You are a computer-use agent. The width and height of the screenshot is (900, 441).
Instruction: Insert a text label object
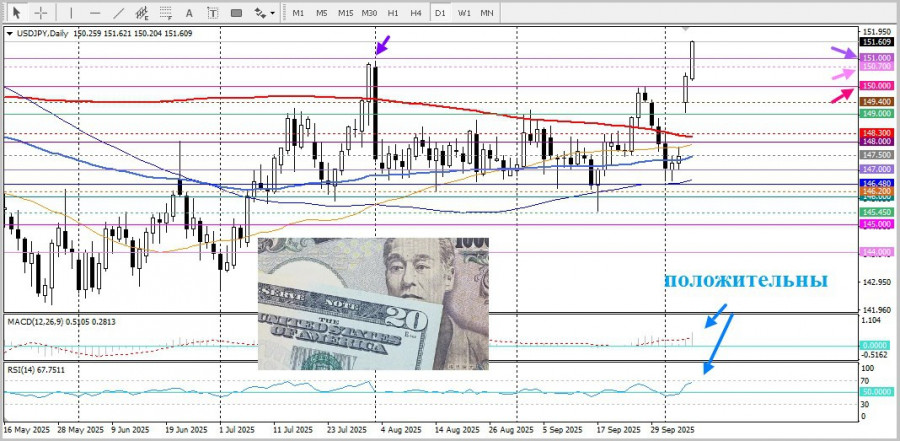coord(214,13)
